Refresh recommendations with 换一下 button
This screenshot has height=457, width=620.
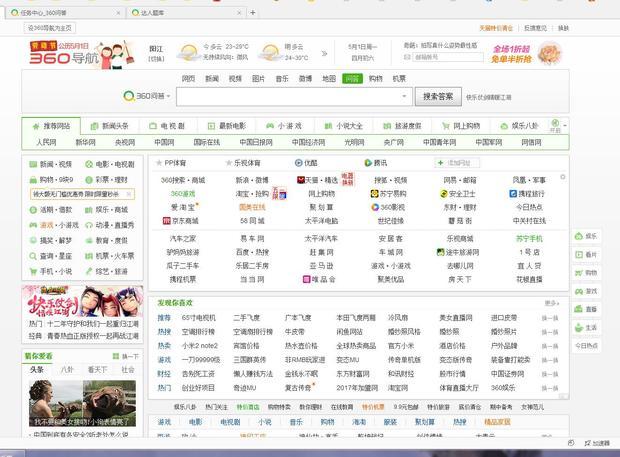click(x=126, y=356)
